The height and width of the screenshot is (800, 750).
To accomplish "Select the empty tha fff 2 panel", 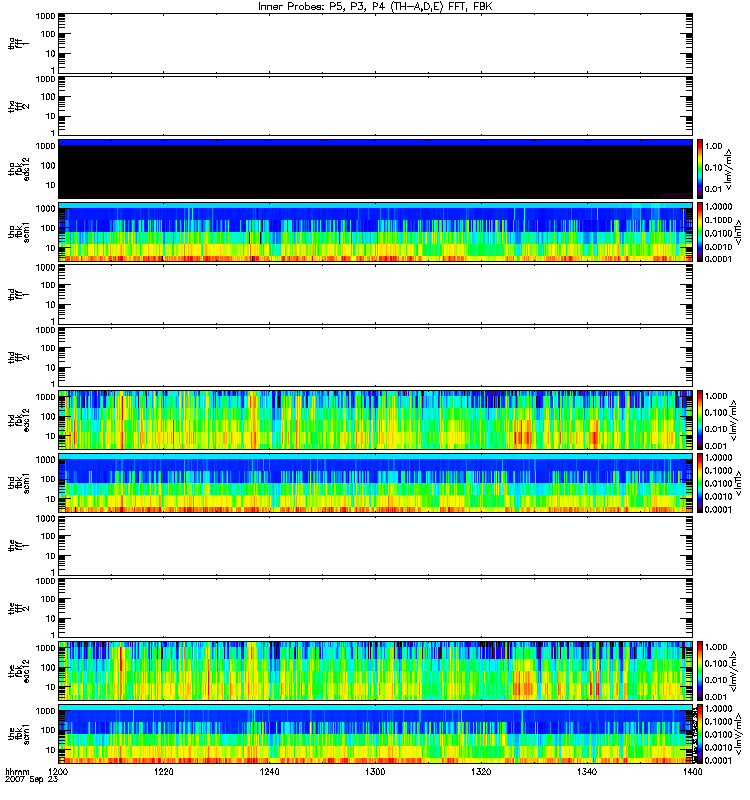I will (x=375, y=106).
